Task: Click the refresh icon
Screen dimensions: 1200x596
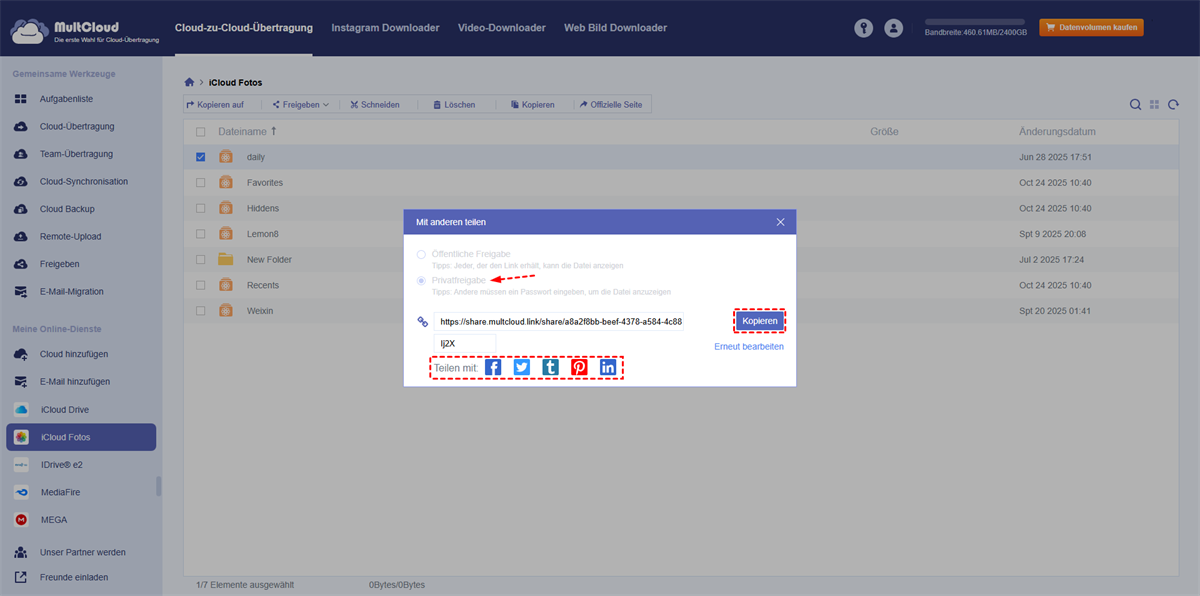Action: (x=1173, y=104)
